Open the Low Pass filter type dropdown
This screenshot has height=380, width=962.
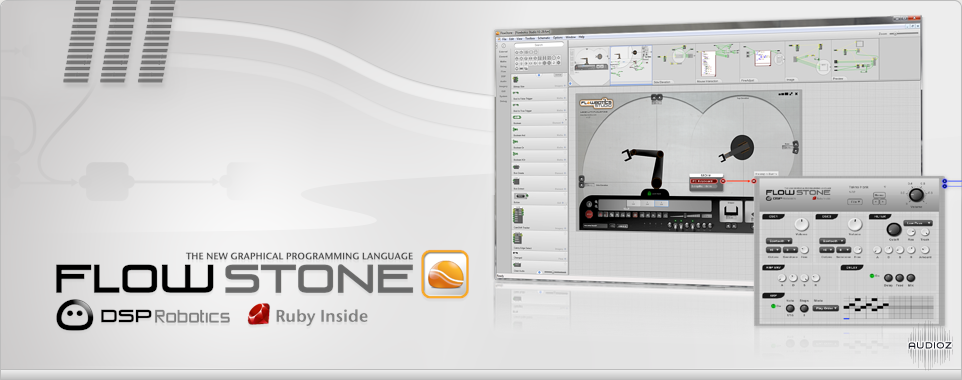point(918,223)
